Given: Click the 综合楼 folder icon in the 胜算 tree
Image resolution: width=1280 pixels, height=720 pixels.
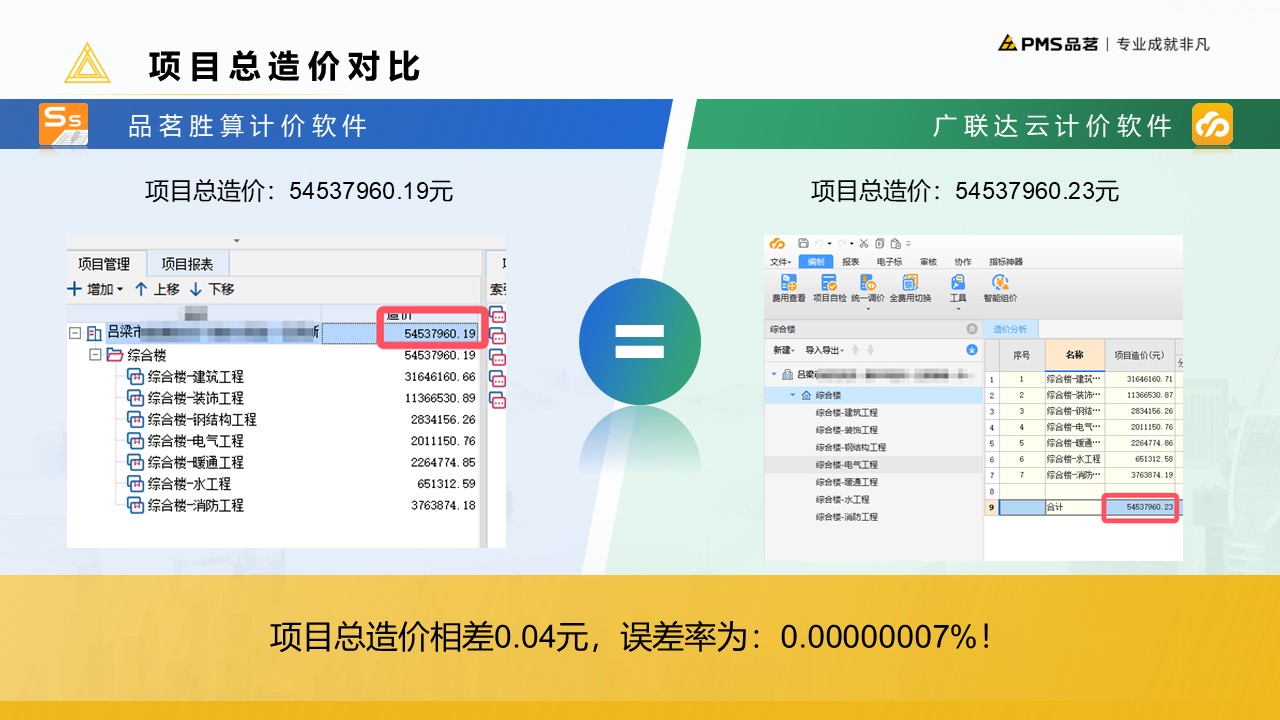Looking at the screenshot, I should pyautogui.click(x=115, y=355).
